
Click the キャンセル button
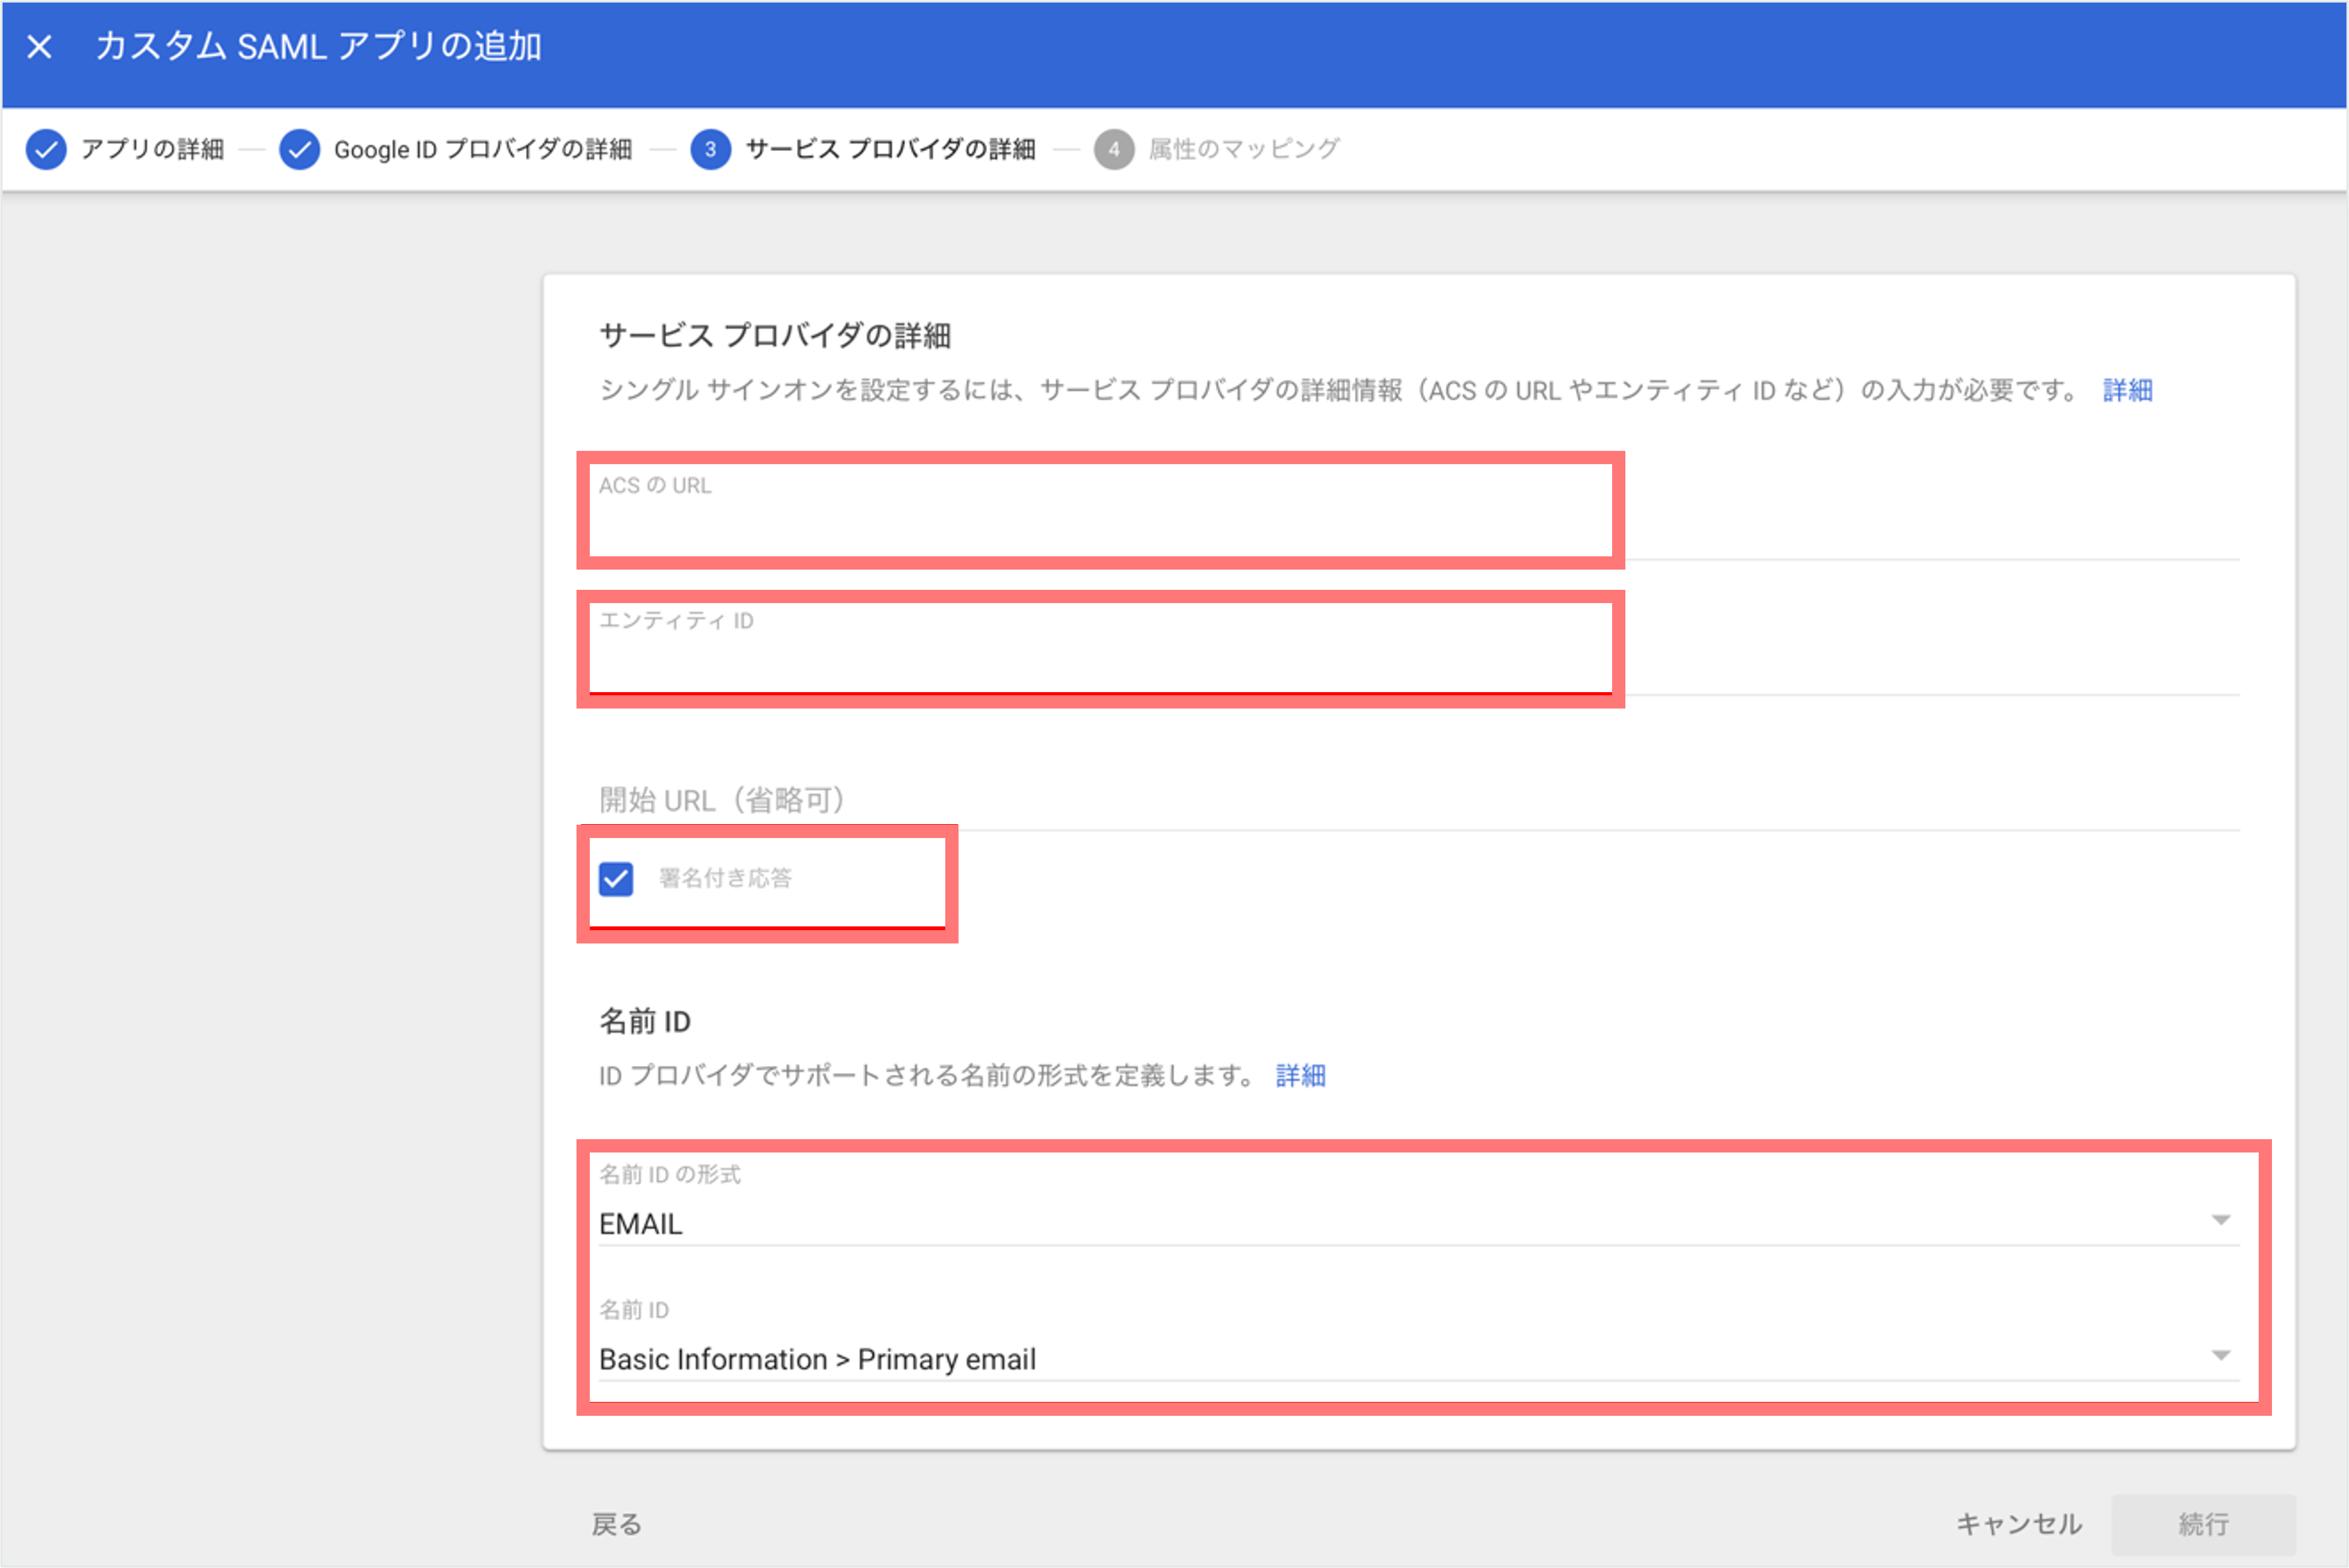point(2018,1524)
